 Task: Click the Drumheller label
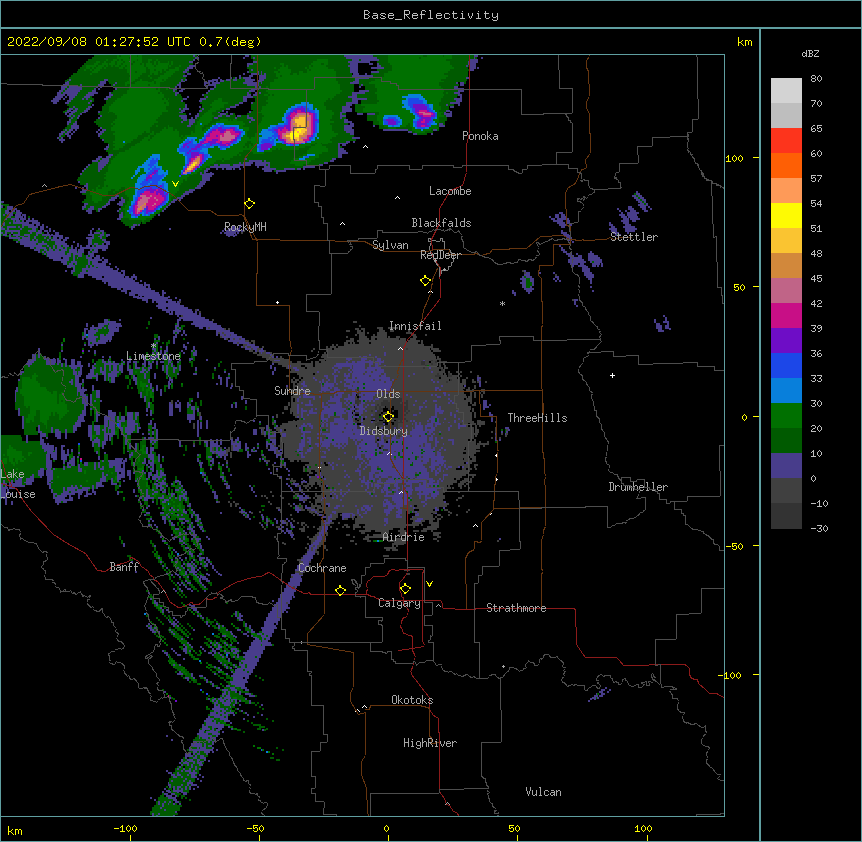[x=638, y=487]
